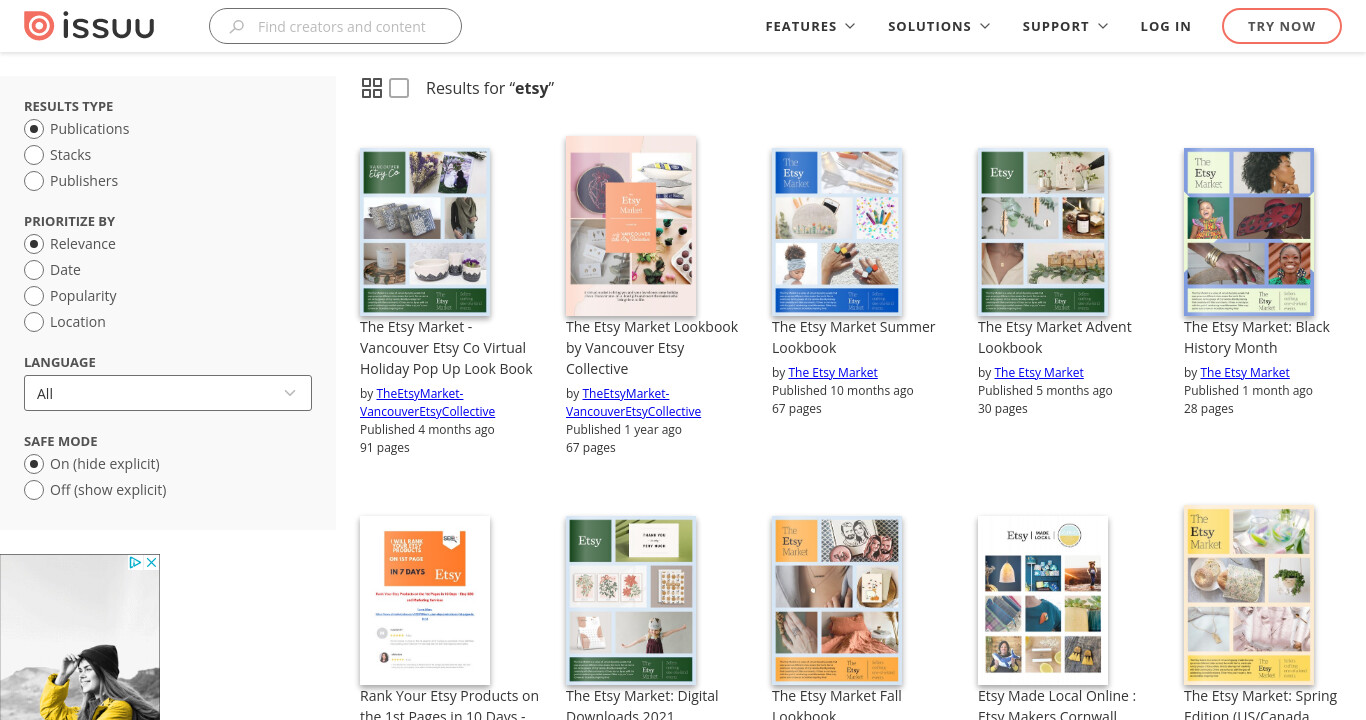This screenshot has width=1366, height=720.
Task: Turn safe mode Off (show explicit)
Action: click(x=34, y=490)
